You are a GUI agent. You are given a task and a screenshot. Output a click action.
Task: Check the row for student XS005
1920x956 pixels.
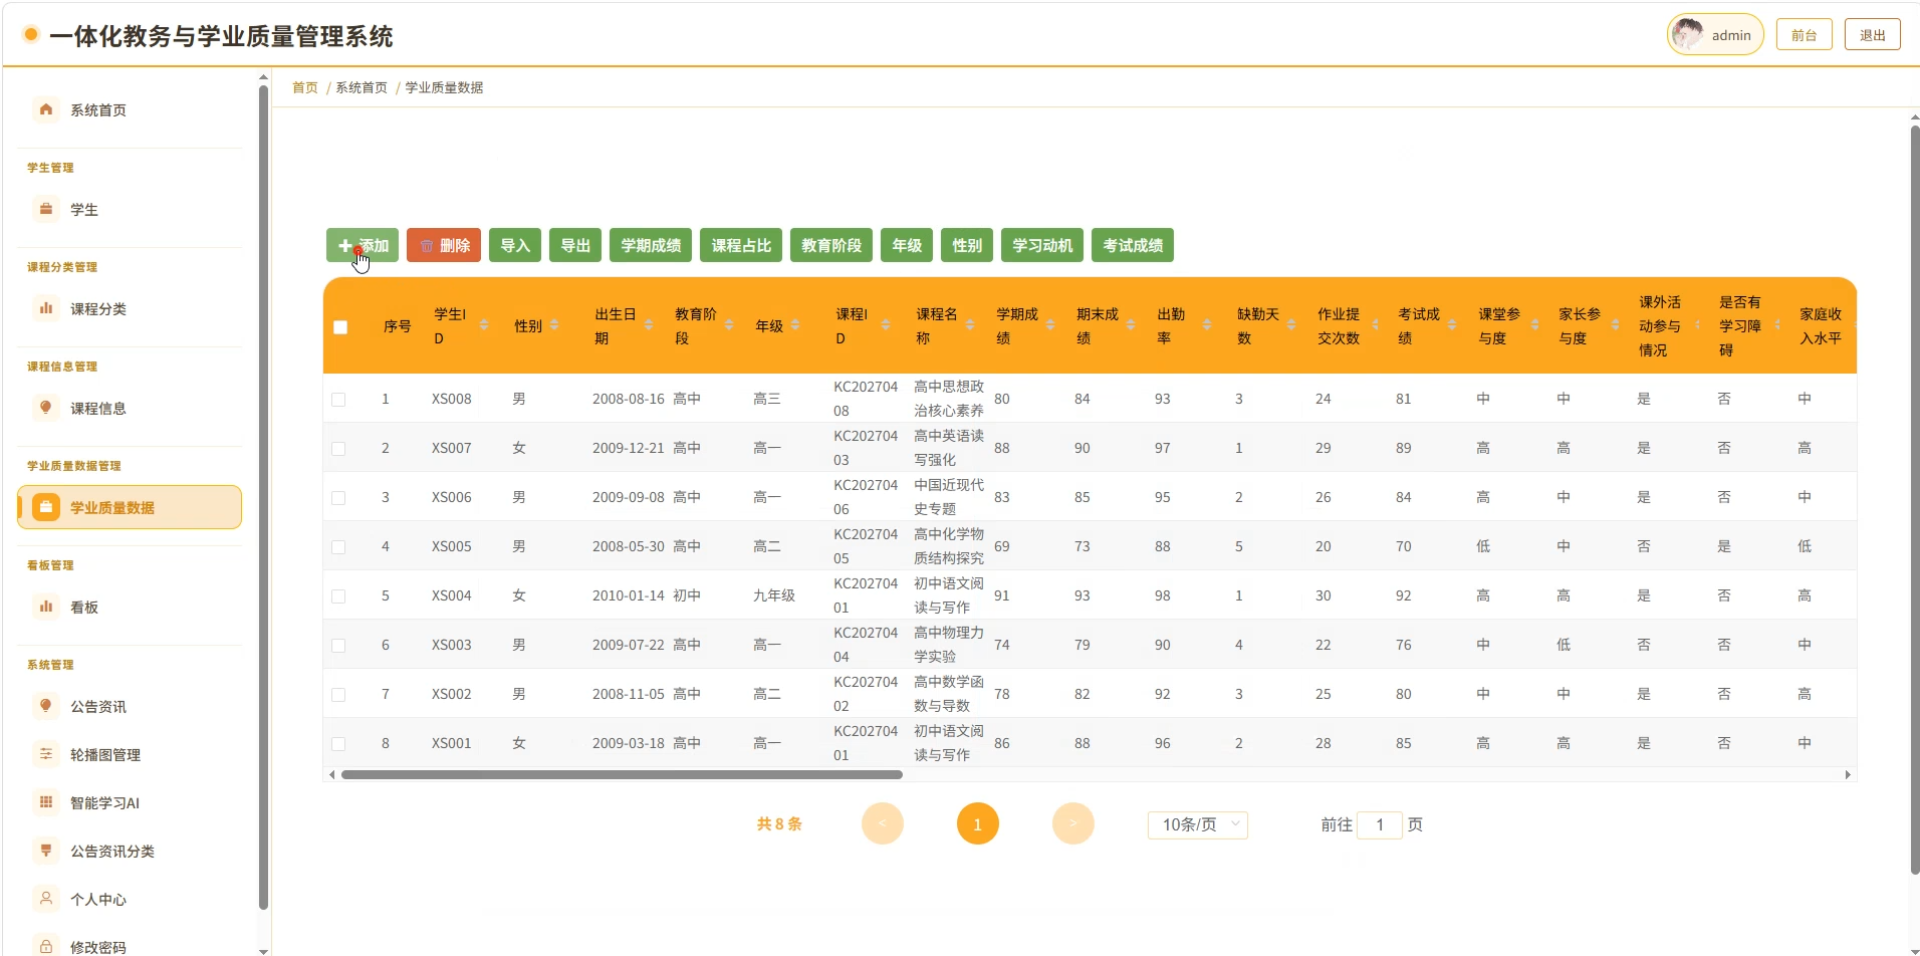pyautogui.click(x=339, y=546)
